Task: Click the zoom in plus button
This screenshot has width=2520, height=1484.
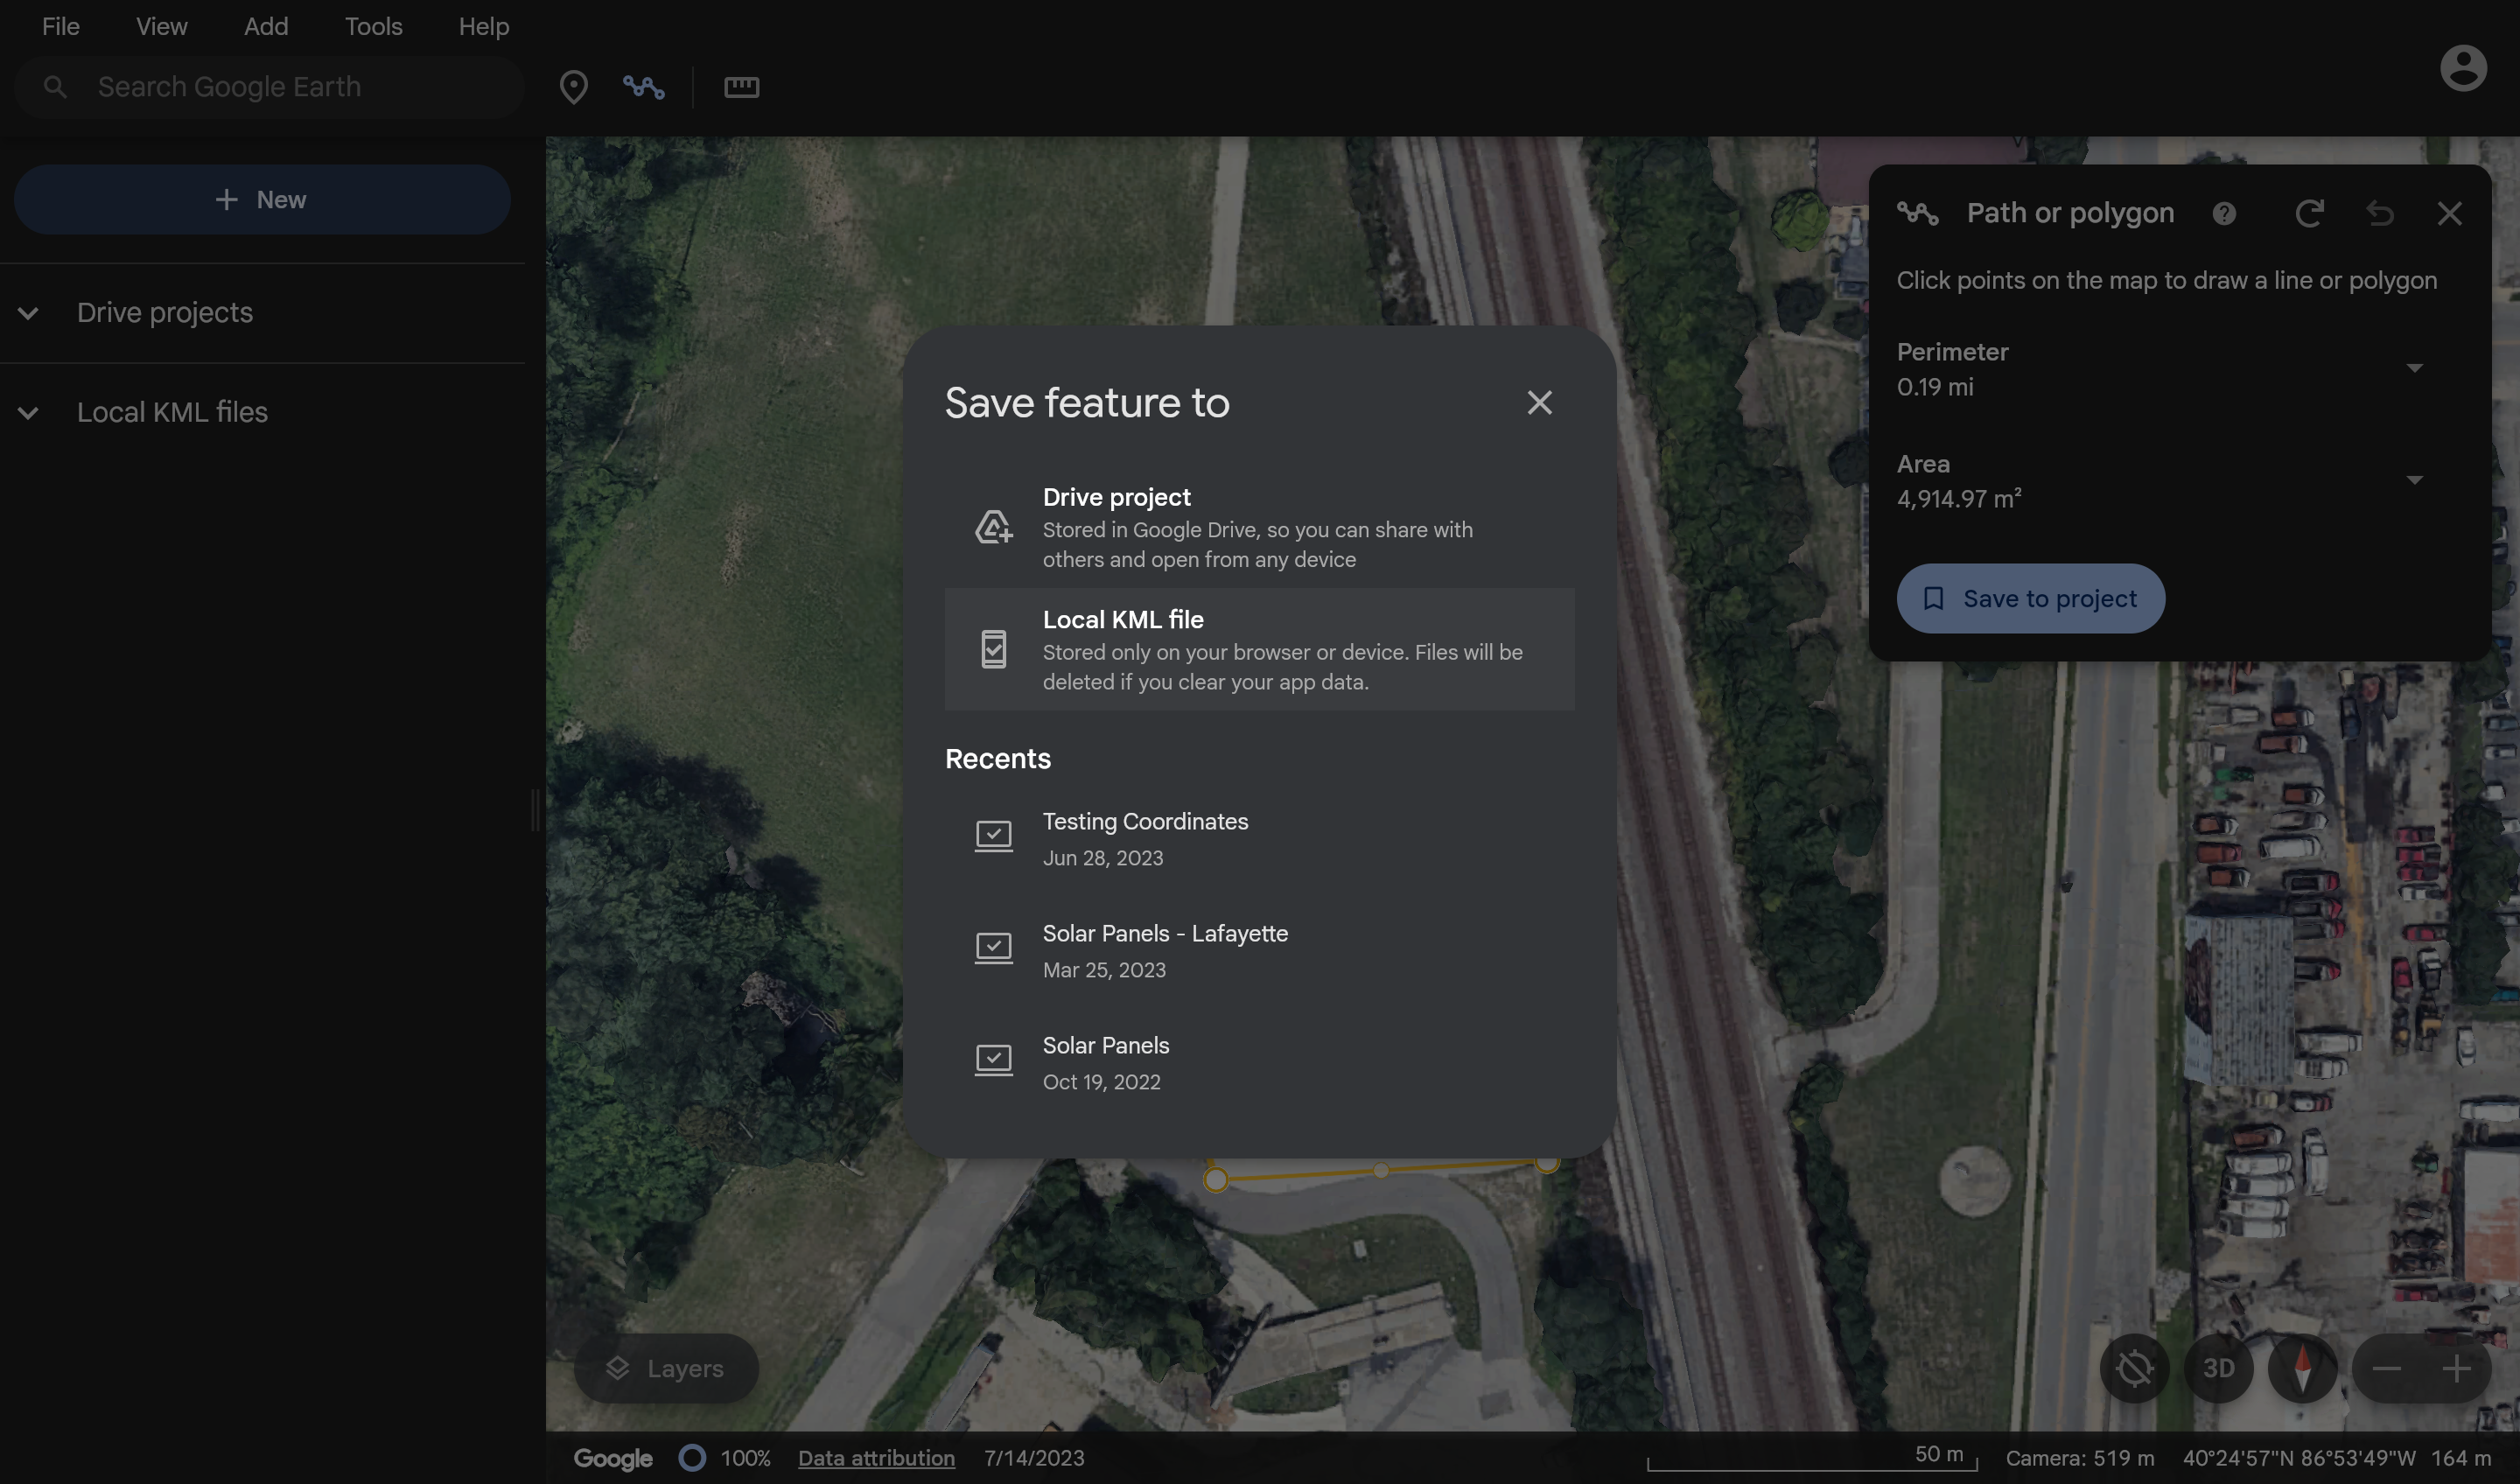Action: click(x=2455, y=1368)
